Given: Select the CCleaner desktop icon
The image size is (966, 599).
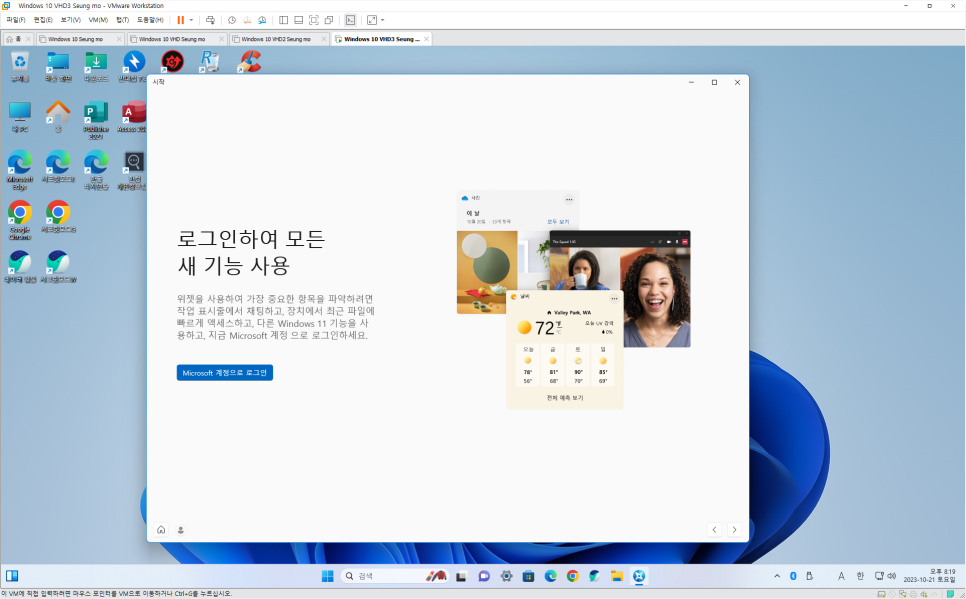Looking at the screenshot, I should click(x=249, y=62).
